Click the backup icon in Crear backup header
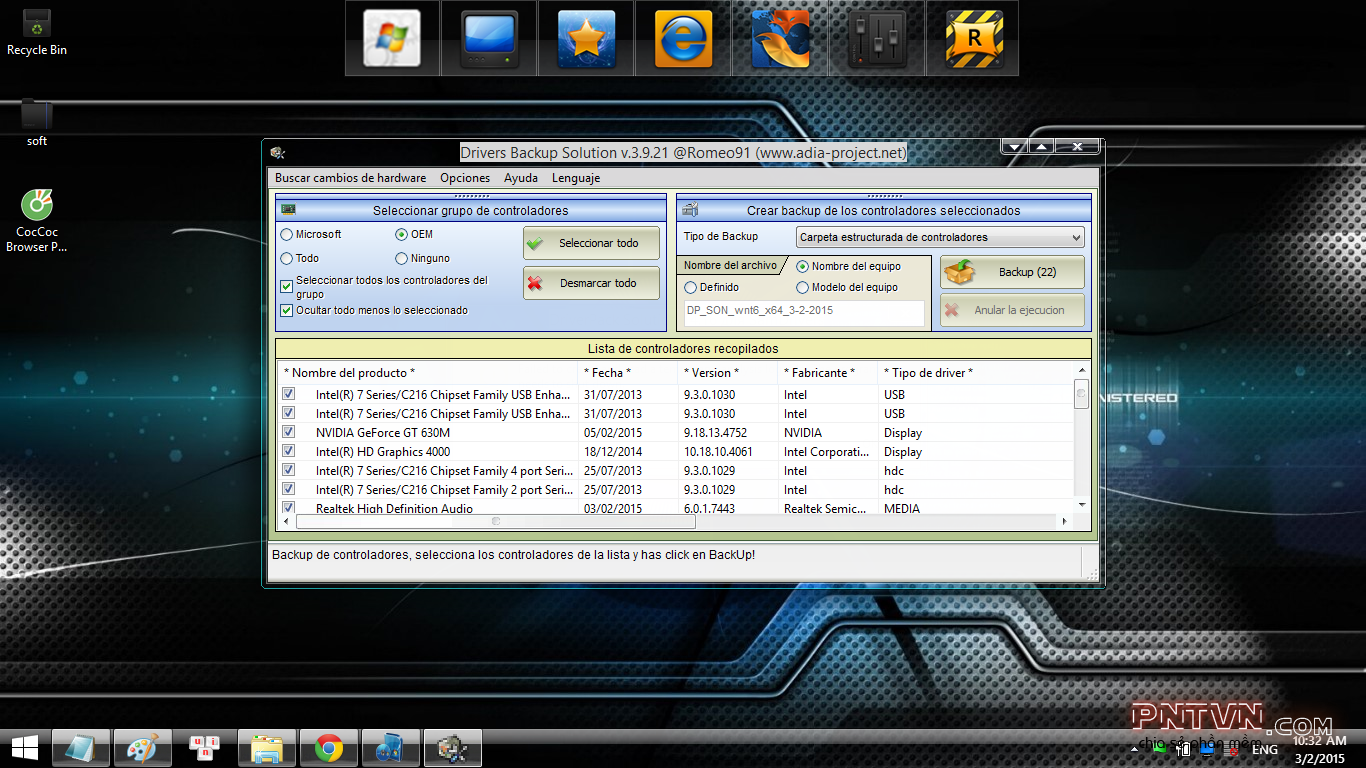The width and height of the screenshot is (1366, 768). click(690, 210)
